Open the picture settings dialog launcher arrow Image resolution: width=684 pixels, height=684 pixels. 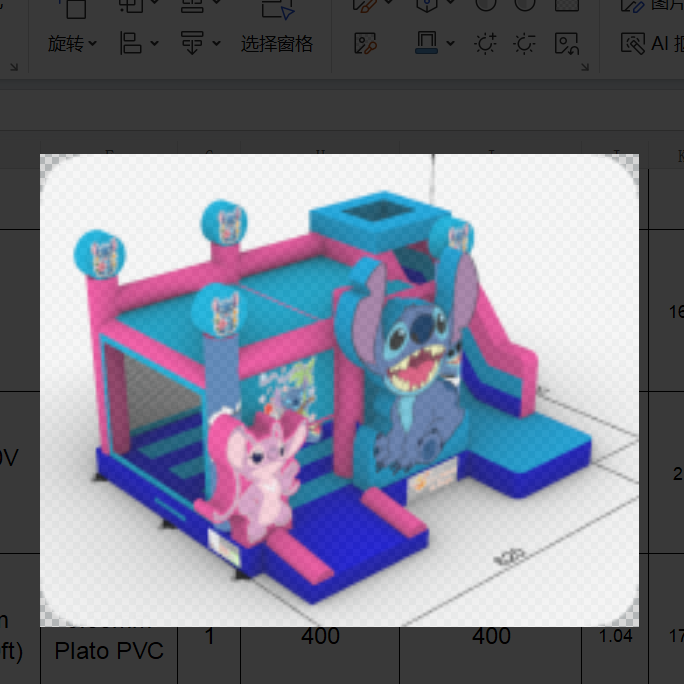tap(585, 67)
